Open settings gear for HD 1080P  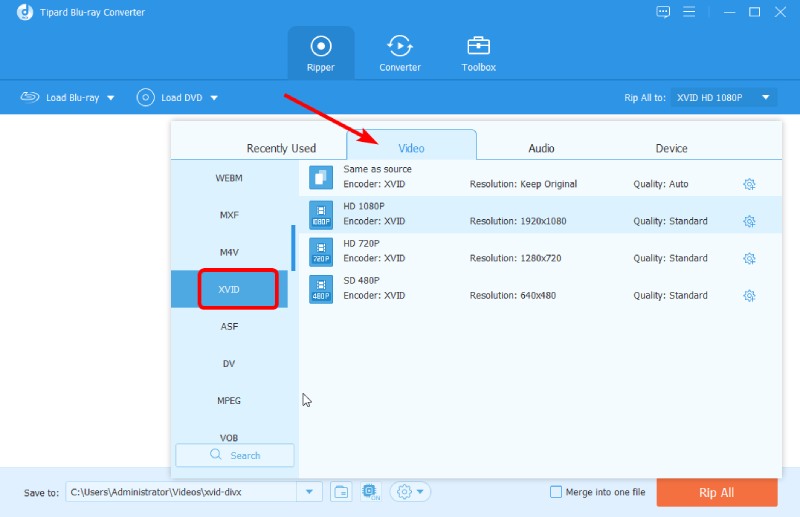749,221
